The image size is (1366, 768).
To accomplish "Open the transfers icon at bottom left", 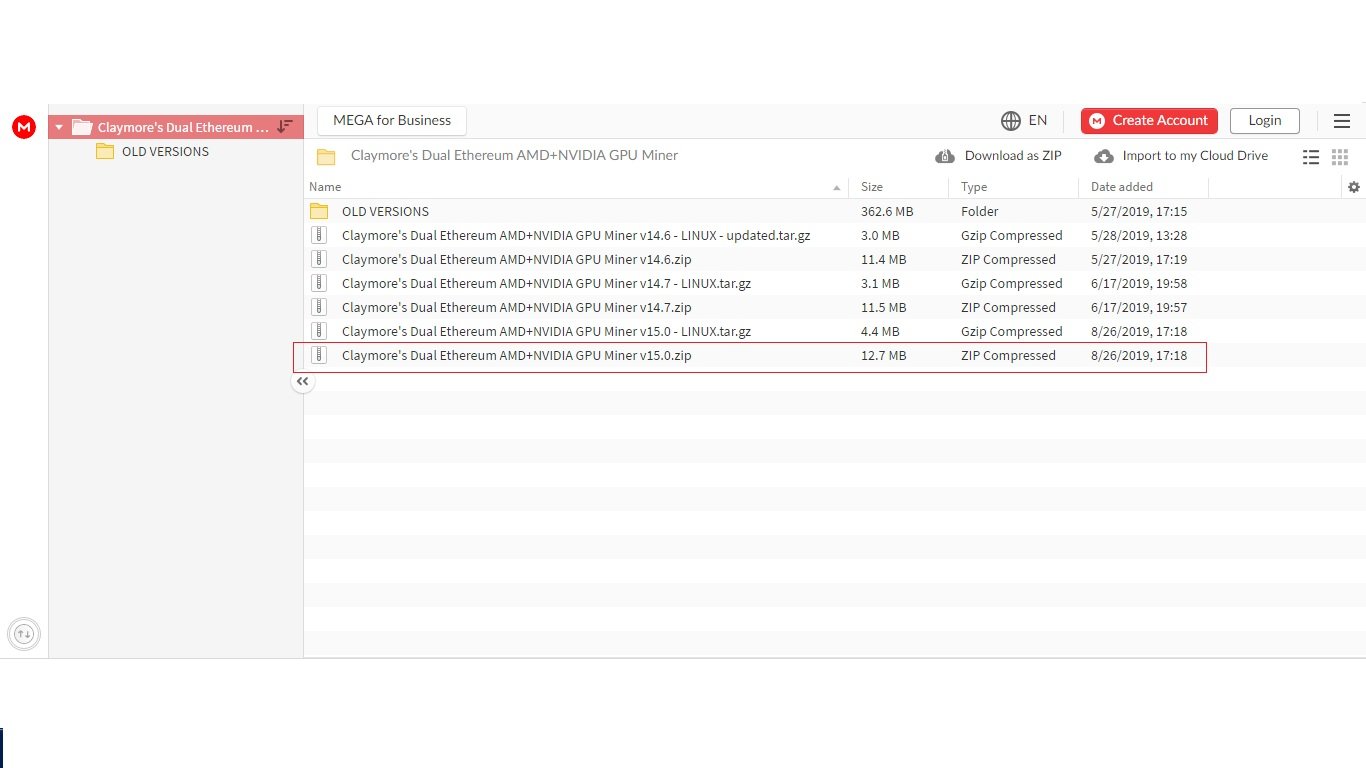I will [24, 633].
